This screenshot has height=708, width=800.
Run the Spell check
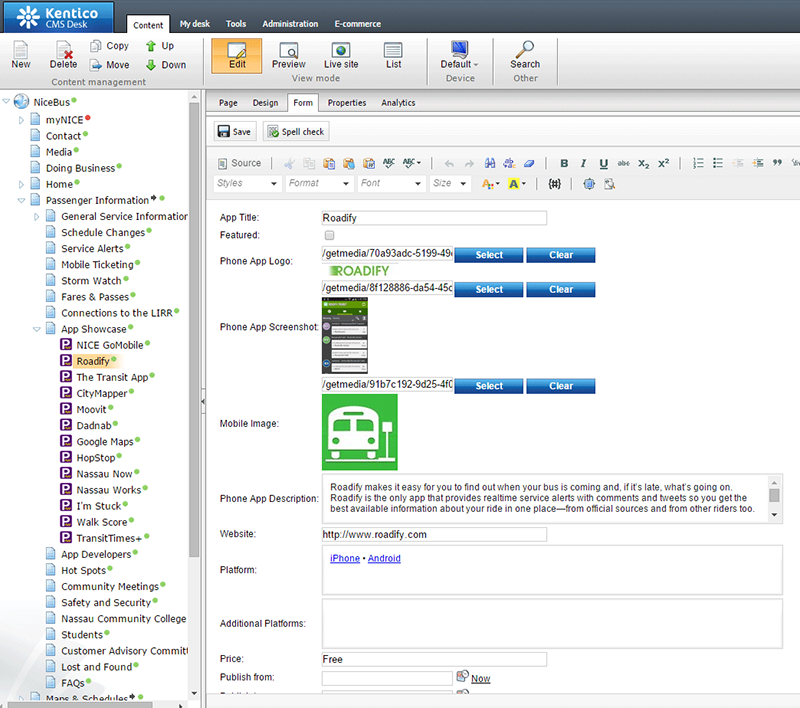pos(296,132)
